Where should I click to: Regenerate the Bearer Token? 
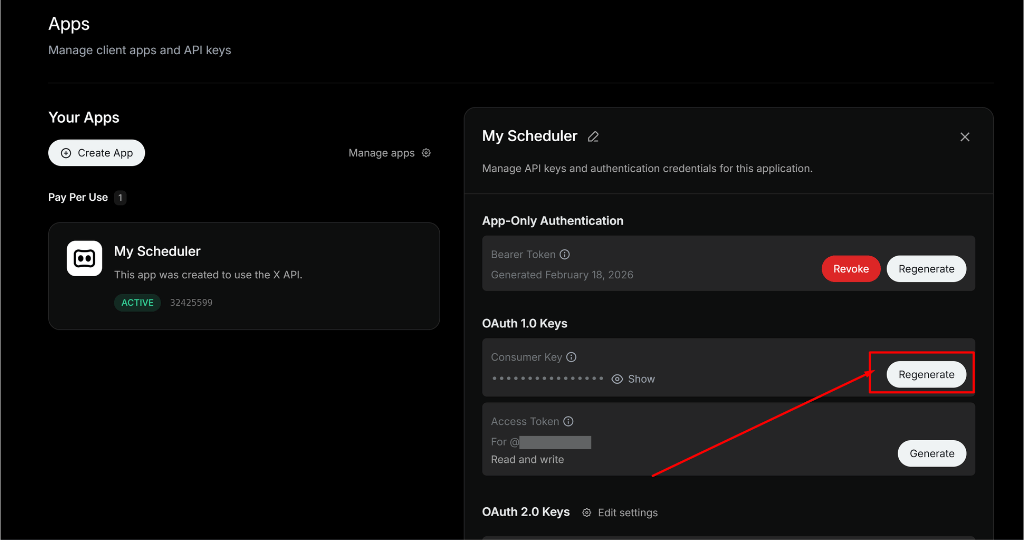click(x=926, y=269)
